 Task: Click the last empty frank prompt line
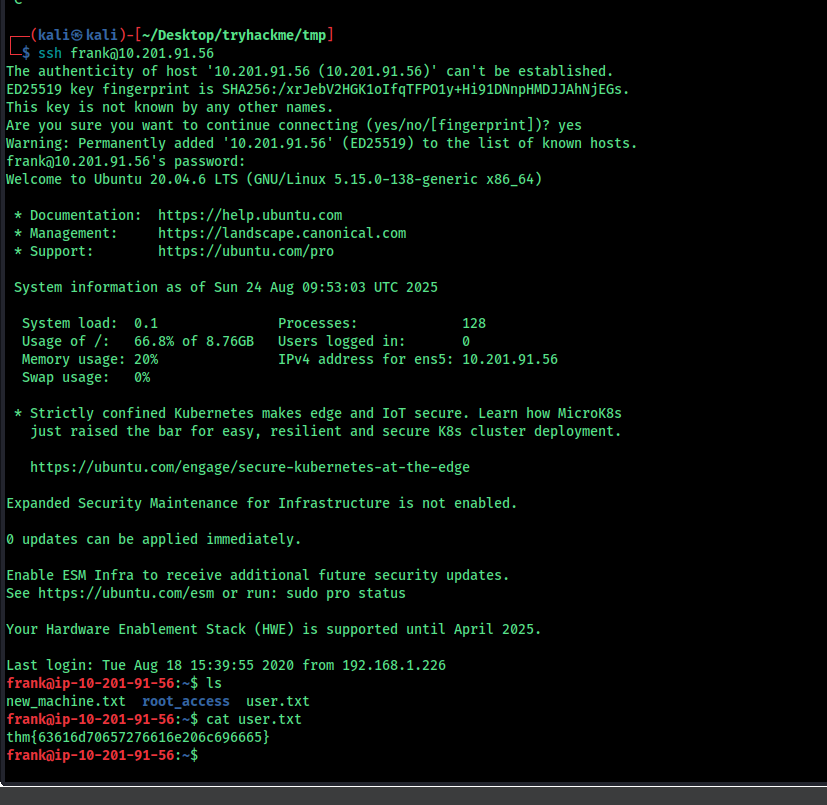[x=102, y=755]
